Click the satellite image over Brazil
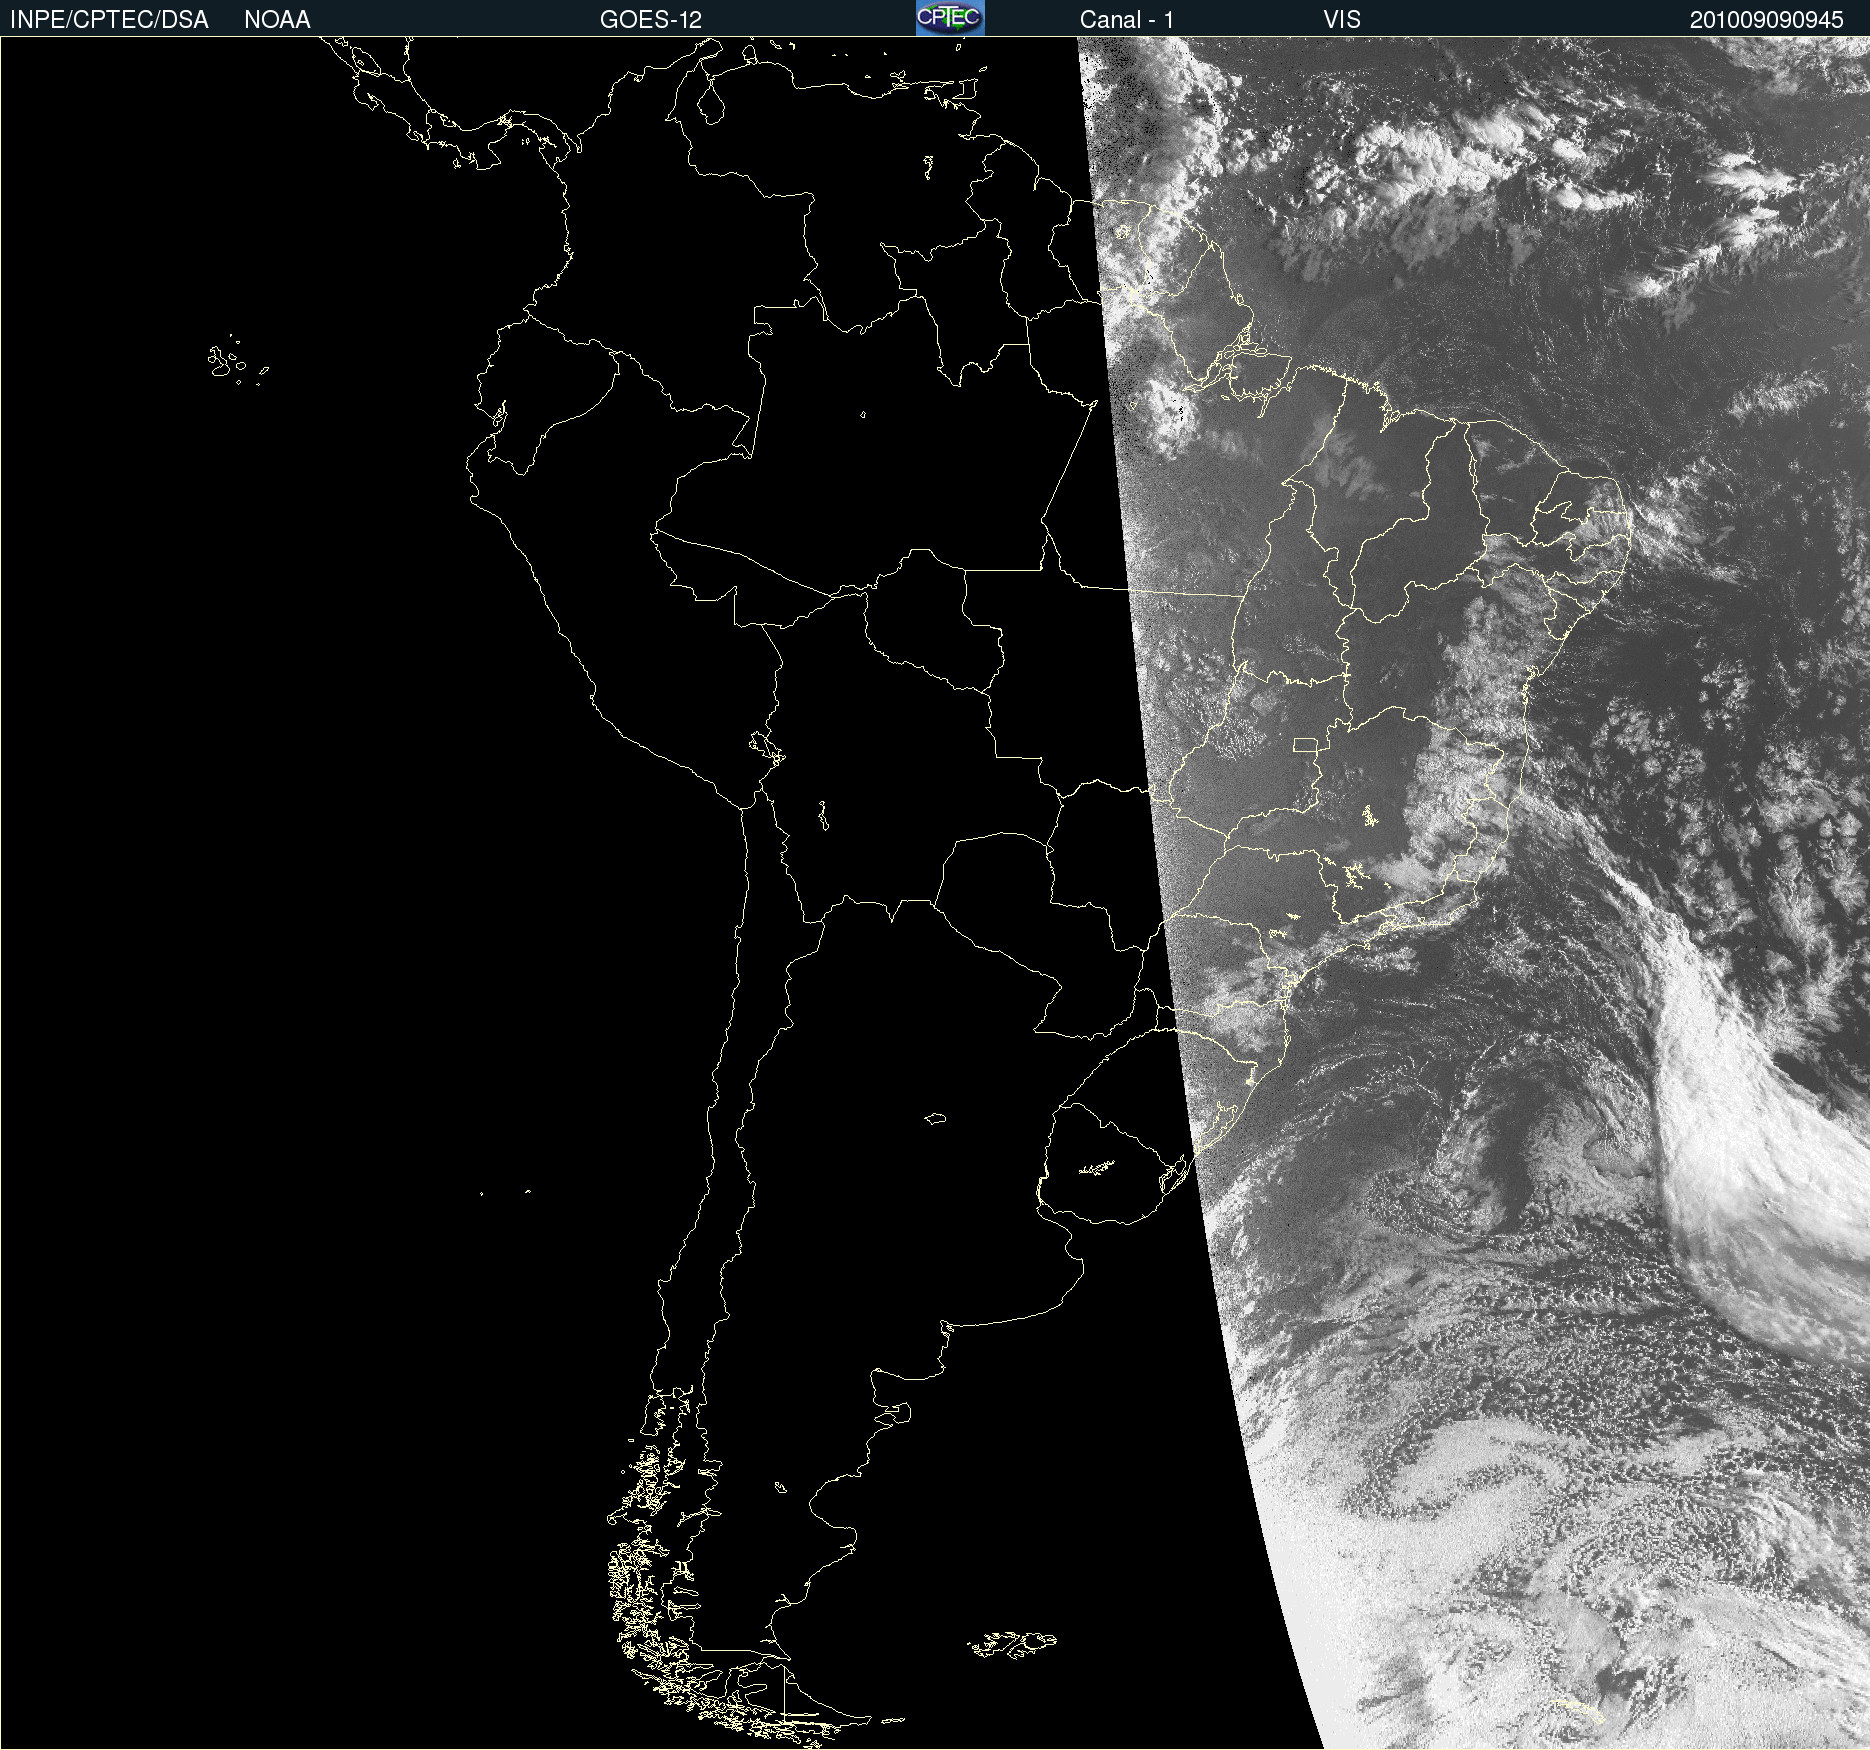 coord(935,893)
